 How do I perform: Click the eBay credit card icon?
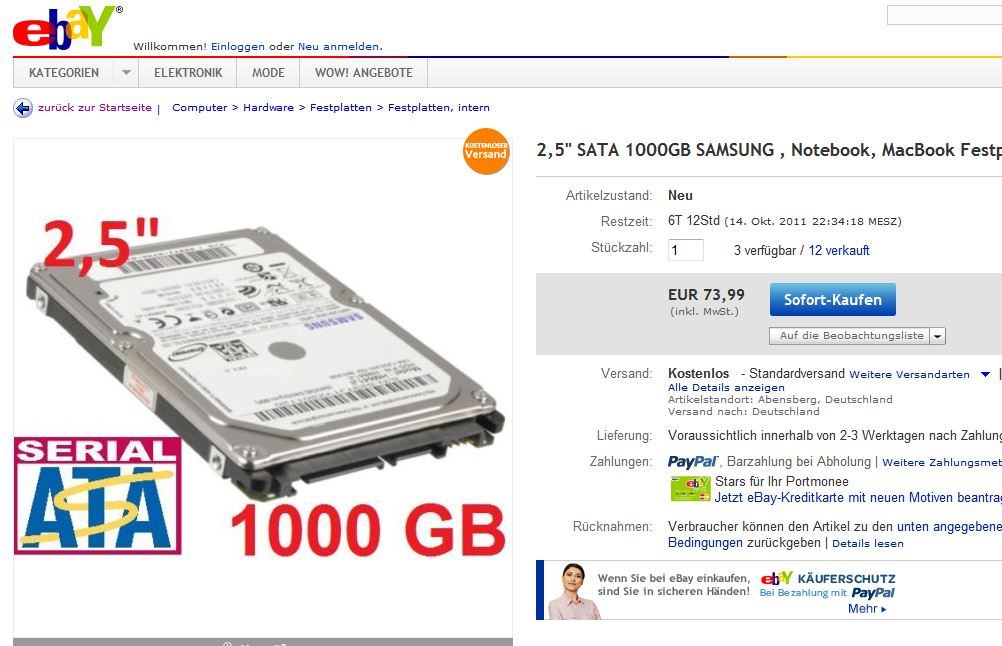pos(690,489)
